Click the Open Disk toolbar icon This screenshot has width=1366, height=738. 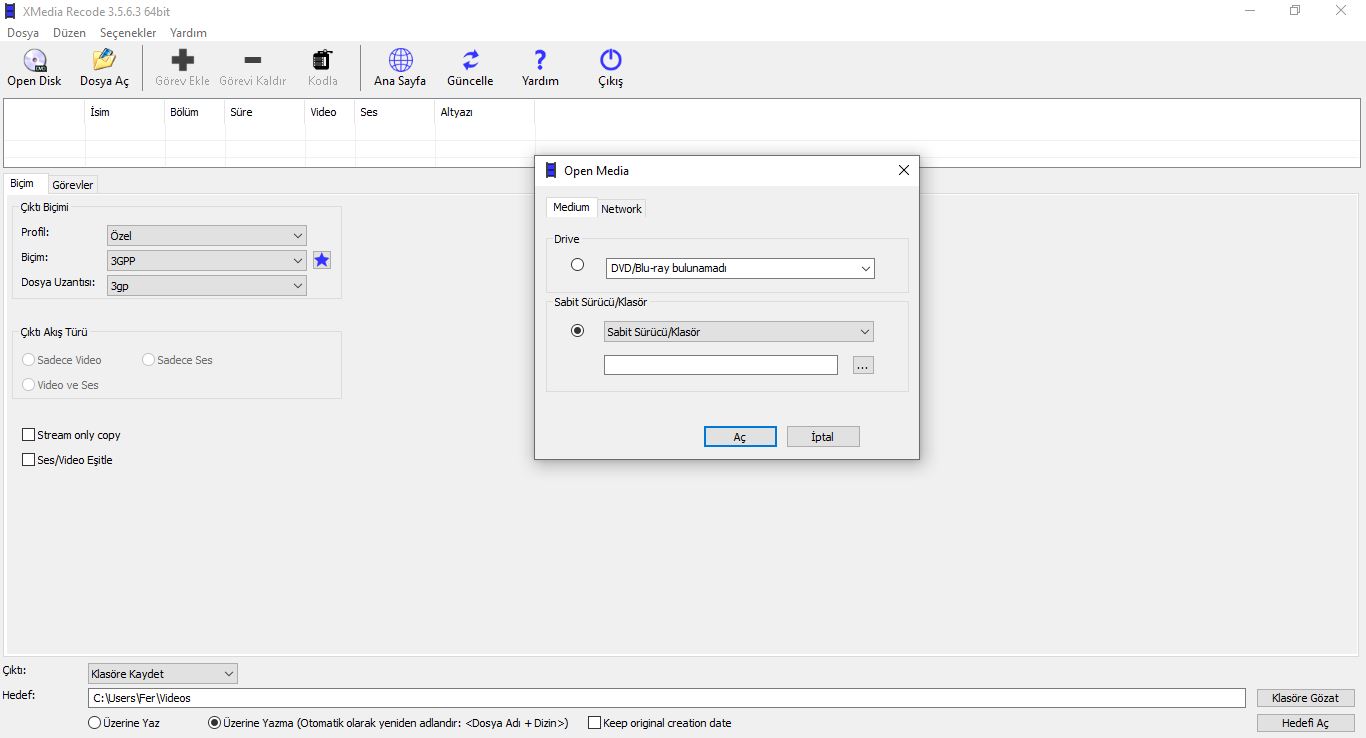click(35, 61)
